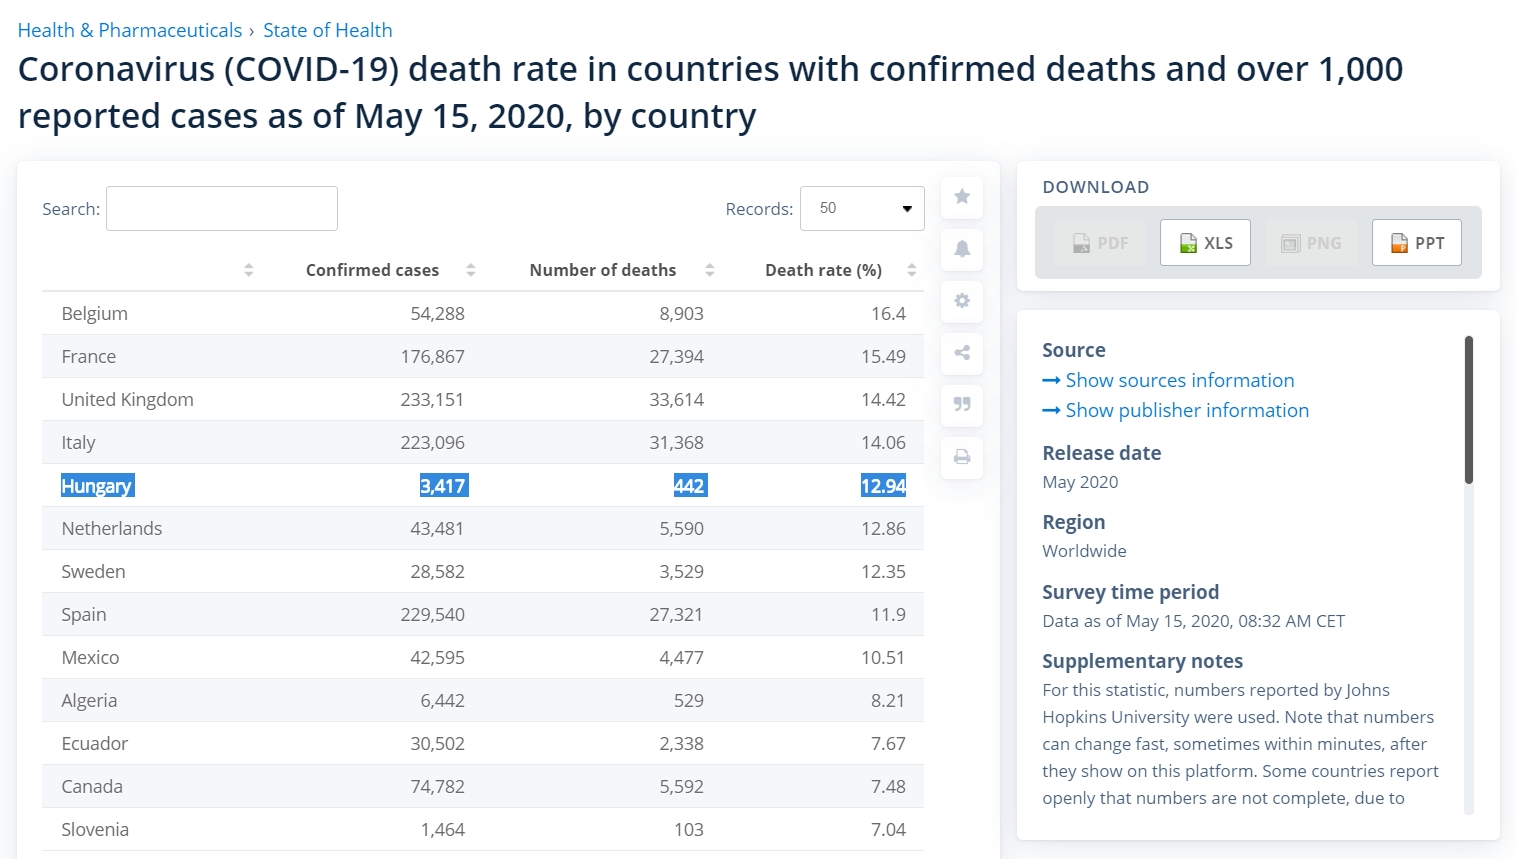
Task: Open State of Health breadcrumb link
Action: (x=328, y=30)
